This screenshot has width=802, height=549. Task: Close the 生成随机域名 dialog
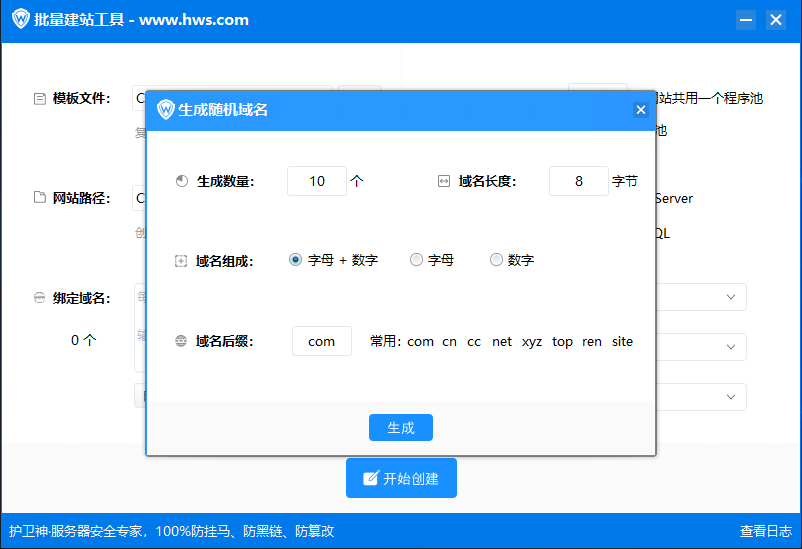point(641,110)
